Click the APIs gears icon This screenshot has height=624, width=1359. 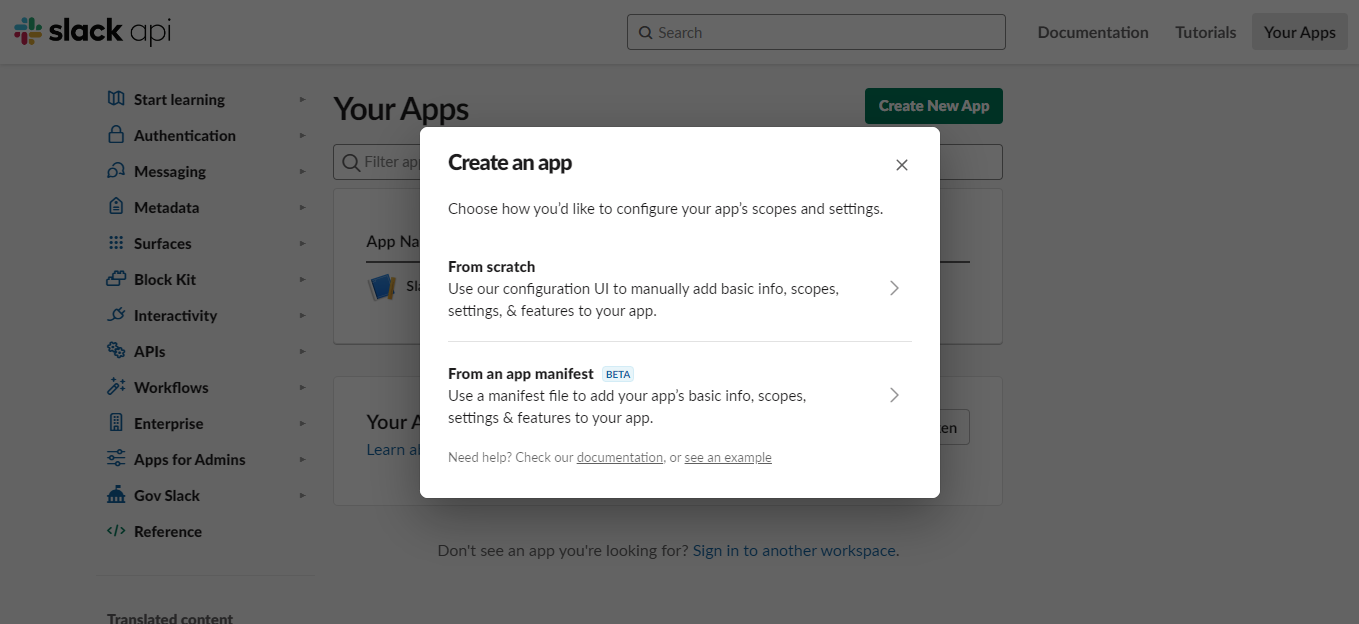pyautogui.click(x=116, y=351)
